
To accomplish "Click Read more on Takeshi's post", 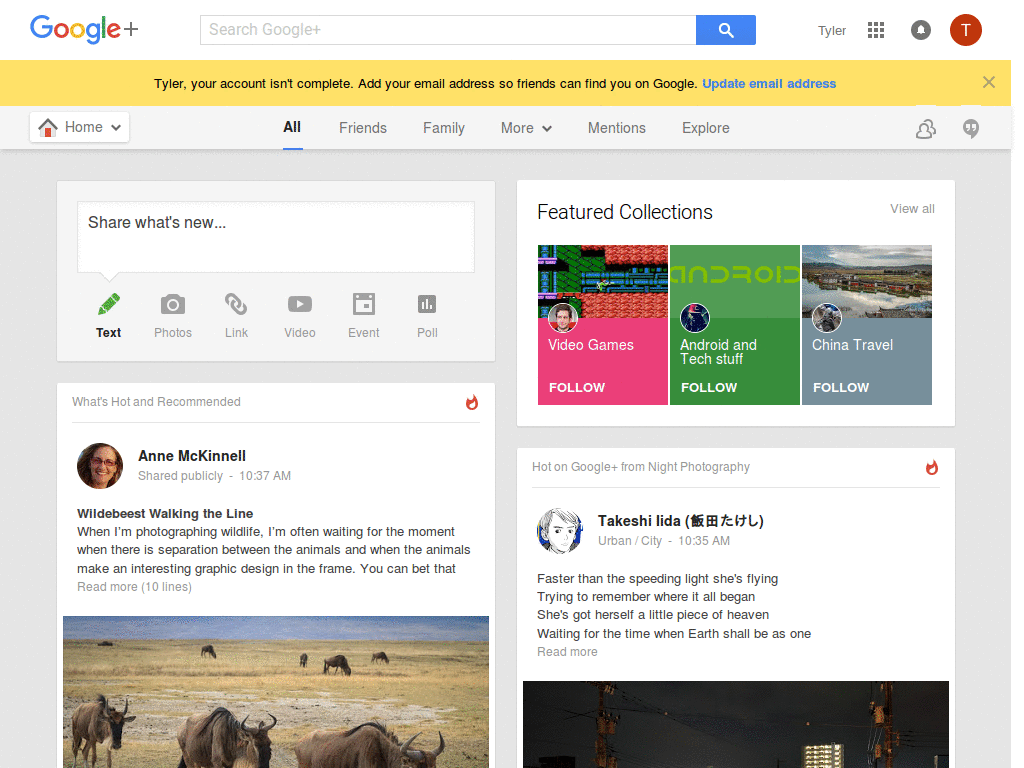I will point(567,652).
